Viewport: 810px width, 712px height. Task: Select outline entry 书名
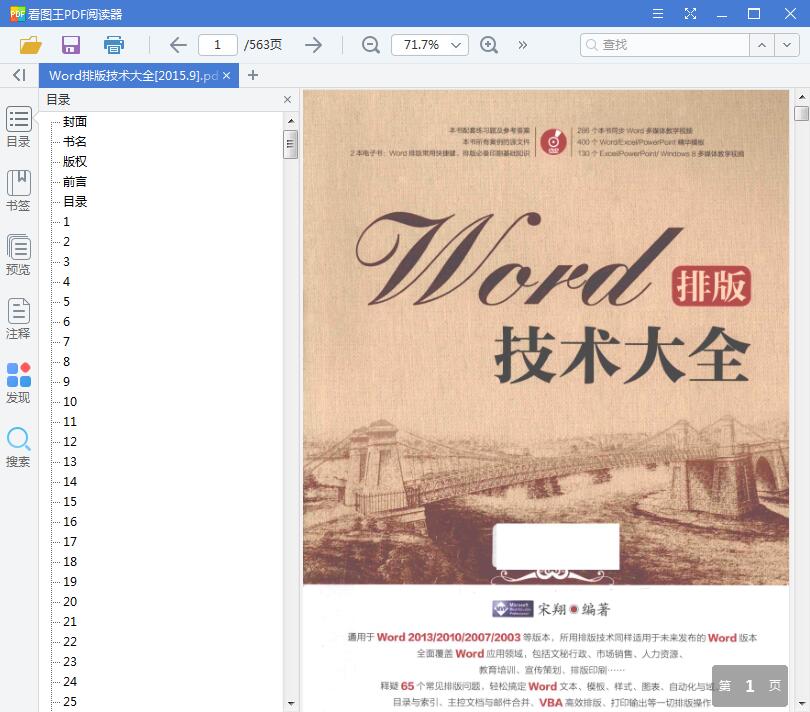click(75, 142)
